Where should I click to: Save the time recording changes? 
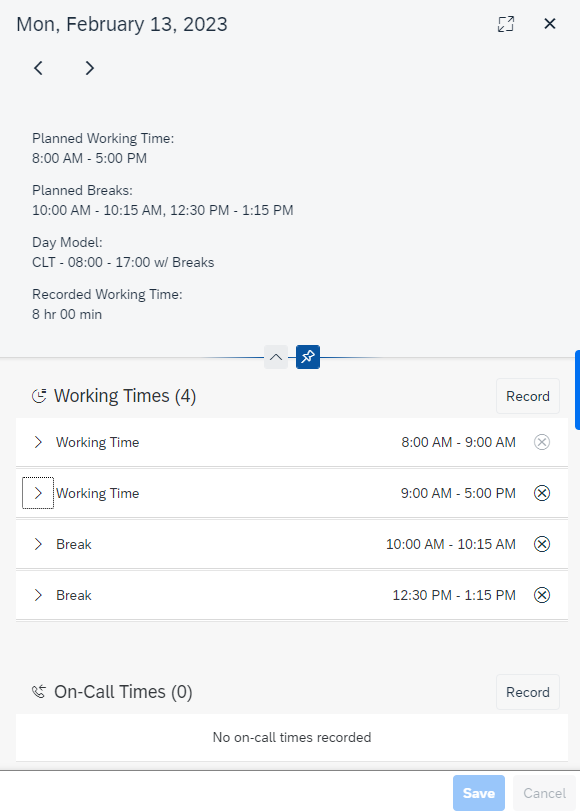point(478,793)
